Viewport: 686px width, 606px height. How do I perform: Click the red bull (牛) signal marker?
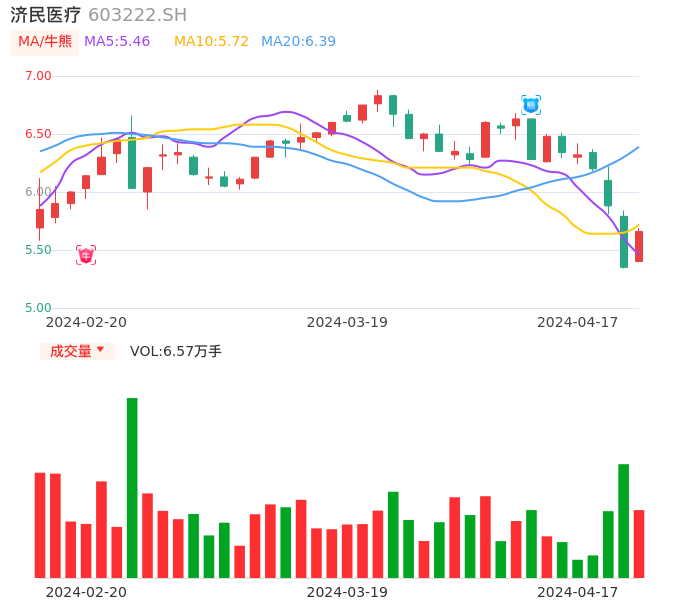(x=86, y=255)
